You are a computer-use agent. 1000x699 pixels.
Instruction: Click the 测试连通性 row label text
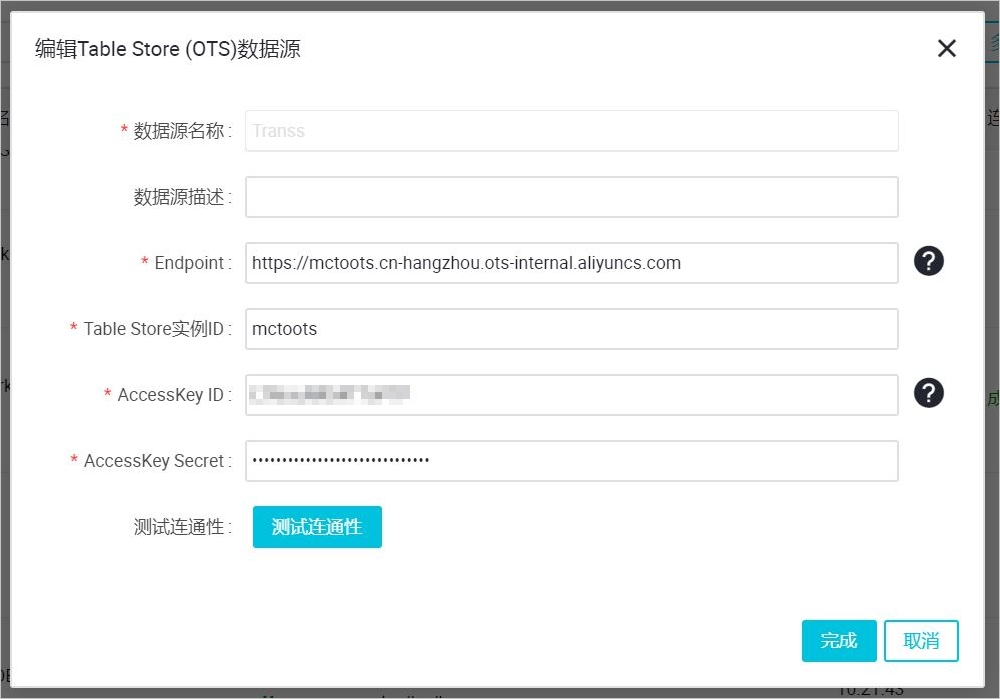[179, 527]
